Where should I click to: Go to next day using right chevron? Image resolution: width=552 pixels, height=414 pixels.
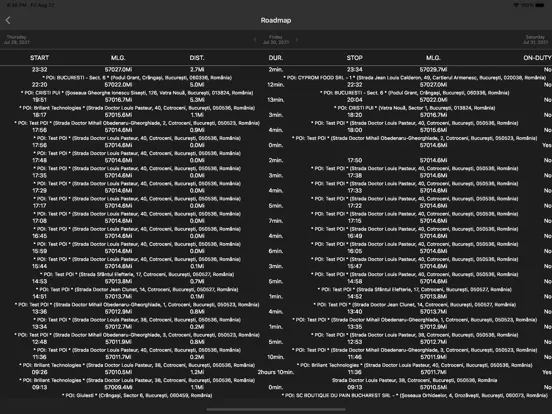click(x=297, y=39)
